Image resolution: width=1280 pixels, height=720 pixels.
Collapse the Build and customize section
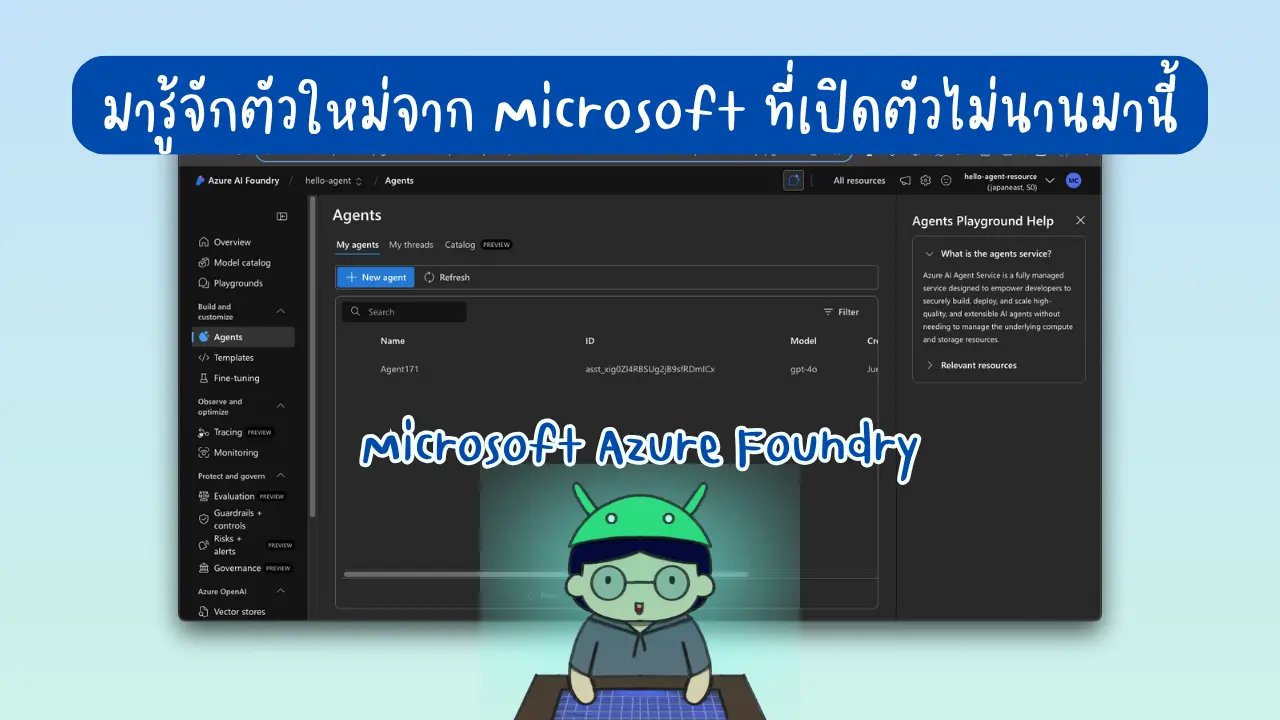tap(280, 311)
